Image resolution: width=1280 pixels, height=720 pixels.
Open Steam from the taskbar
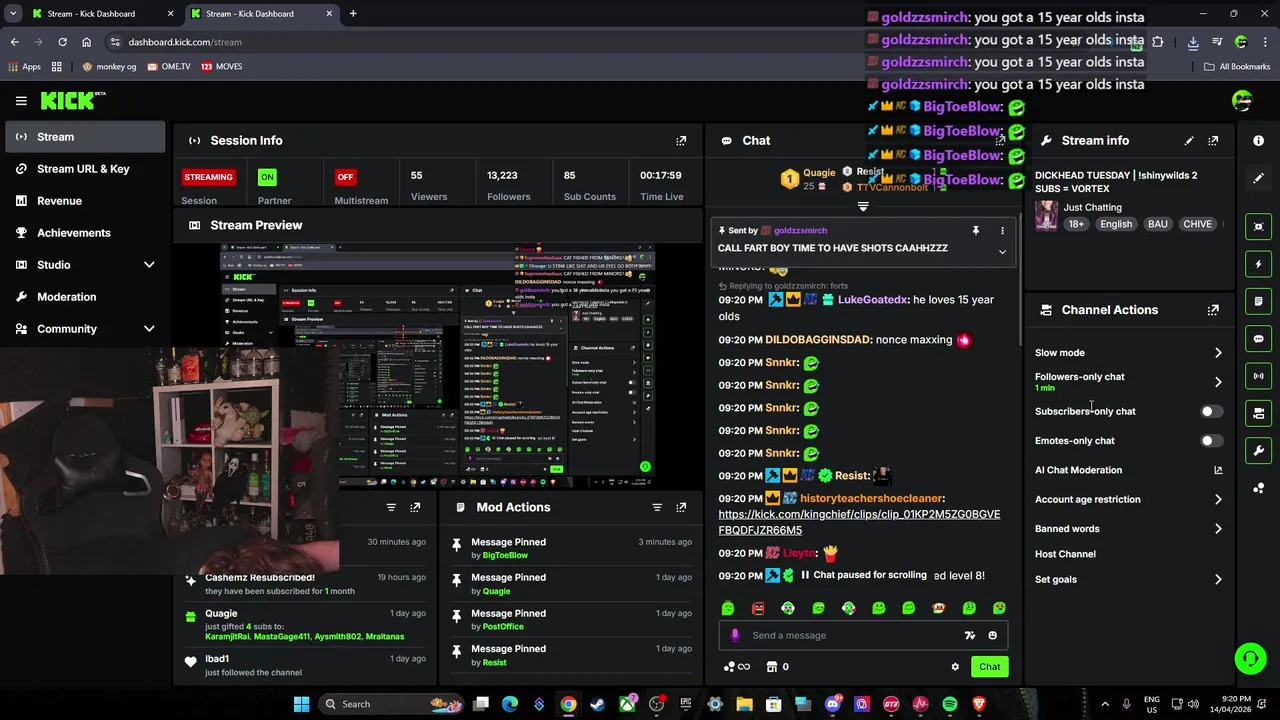(x=598, y=704)
